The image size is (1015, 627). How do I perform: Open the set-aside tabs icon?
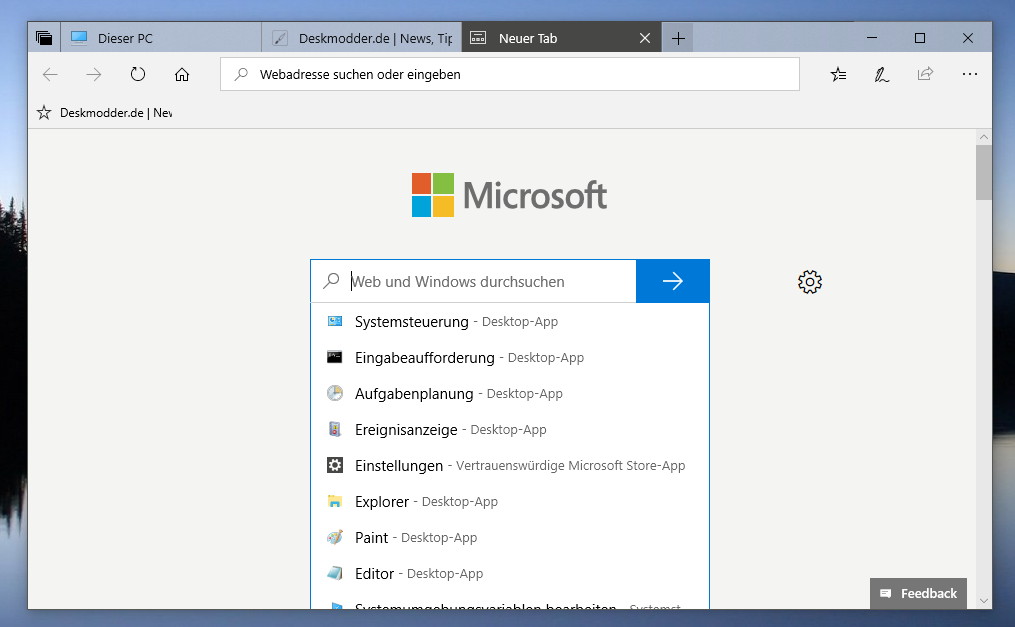[44, 38]
